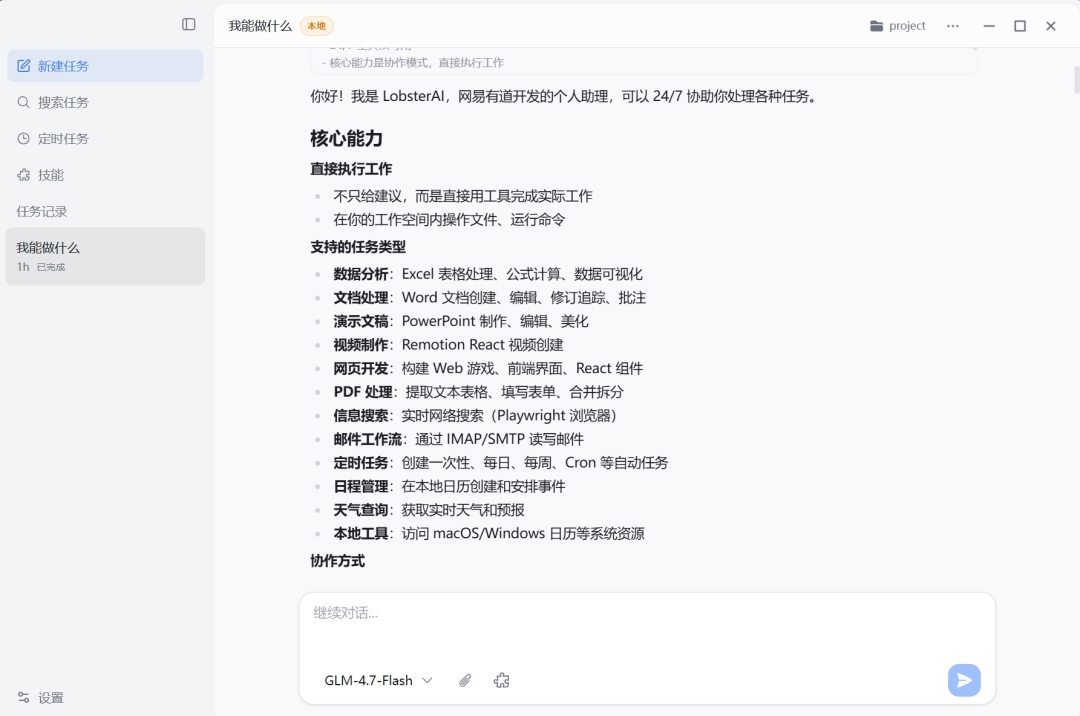The height and width of the screenshot is (716, 1080).
Task: Click the project folder icon
Action: (x=876, y=26)
